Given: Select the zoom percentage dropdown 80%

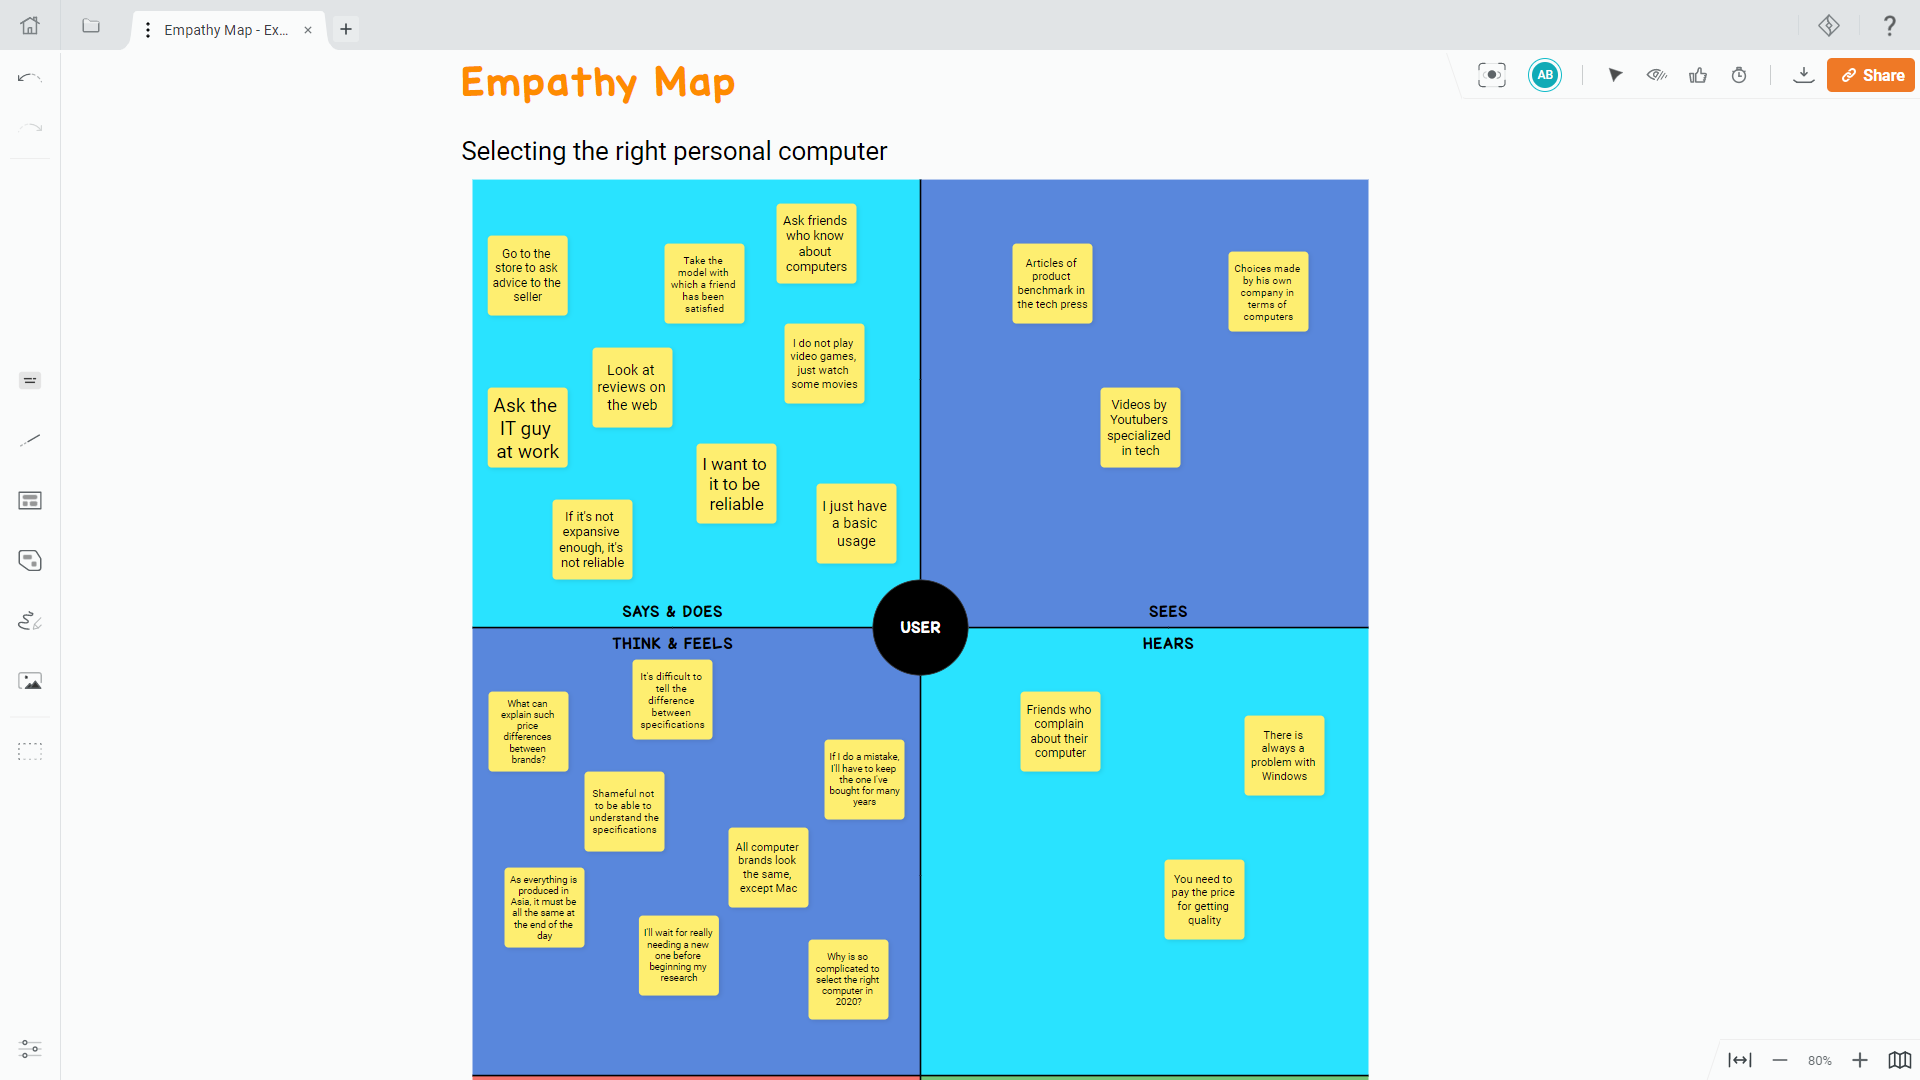Looking at the screenshot, I should 1821,1060.
